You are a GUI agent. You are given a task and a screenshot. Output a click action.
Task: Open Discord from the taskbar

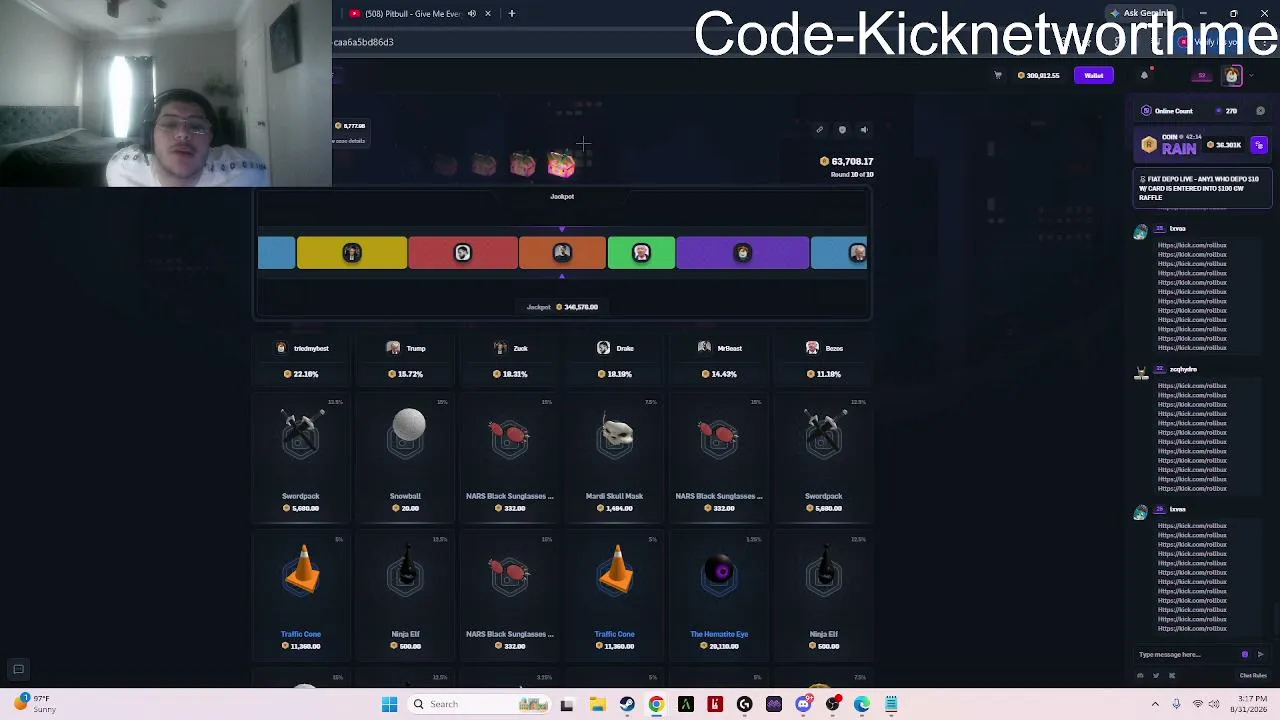[x=803, y=704]
